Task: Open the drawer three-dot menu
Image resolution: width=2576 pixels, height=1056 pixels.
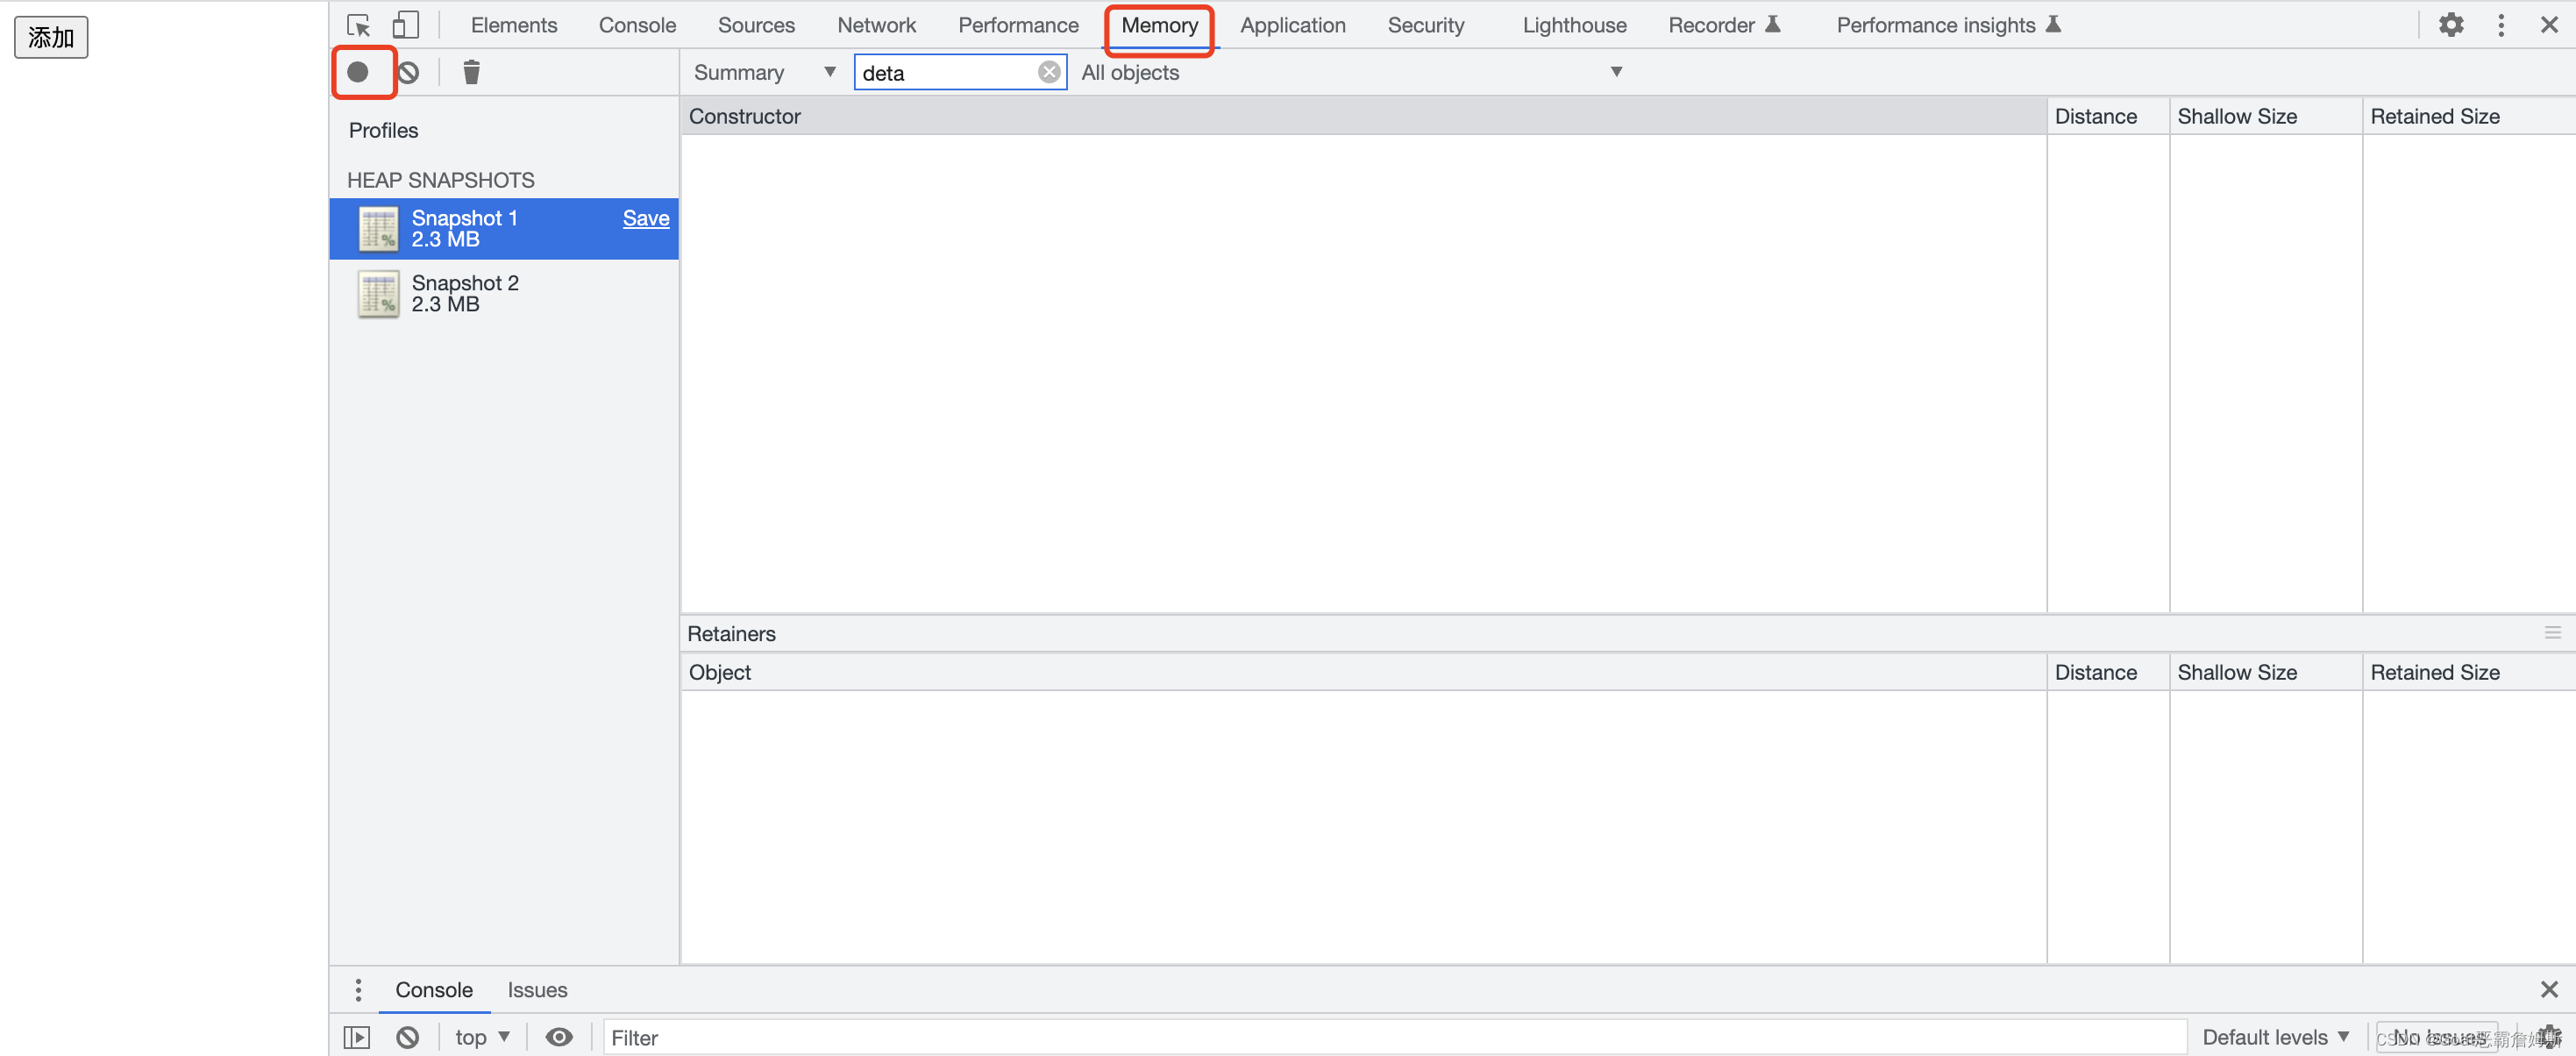Action: 358,989
